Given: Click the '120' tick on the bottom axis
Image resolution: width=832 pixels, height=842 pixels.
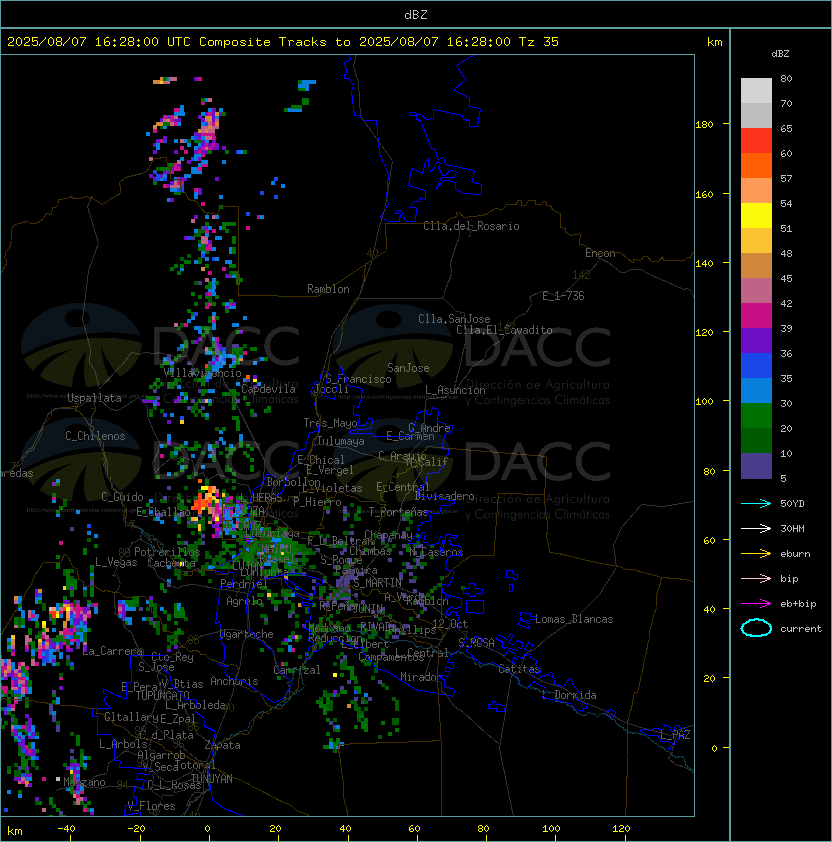Looking at the screenshot, I should pyautogui.click(x=621, y=829).
